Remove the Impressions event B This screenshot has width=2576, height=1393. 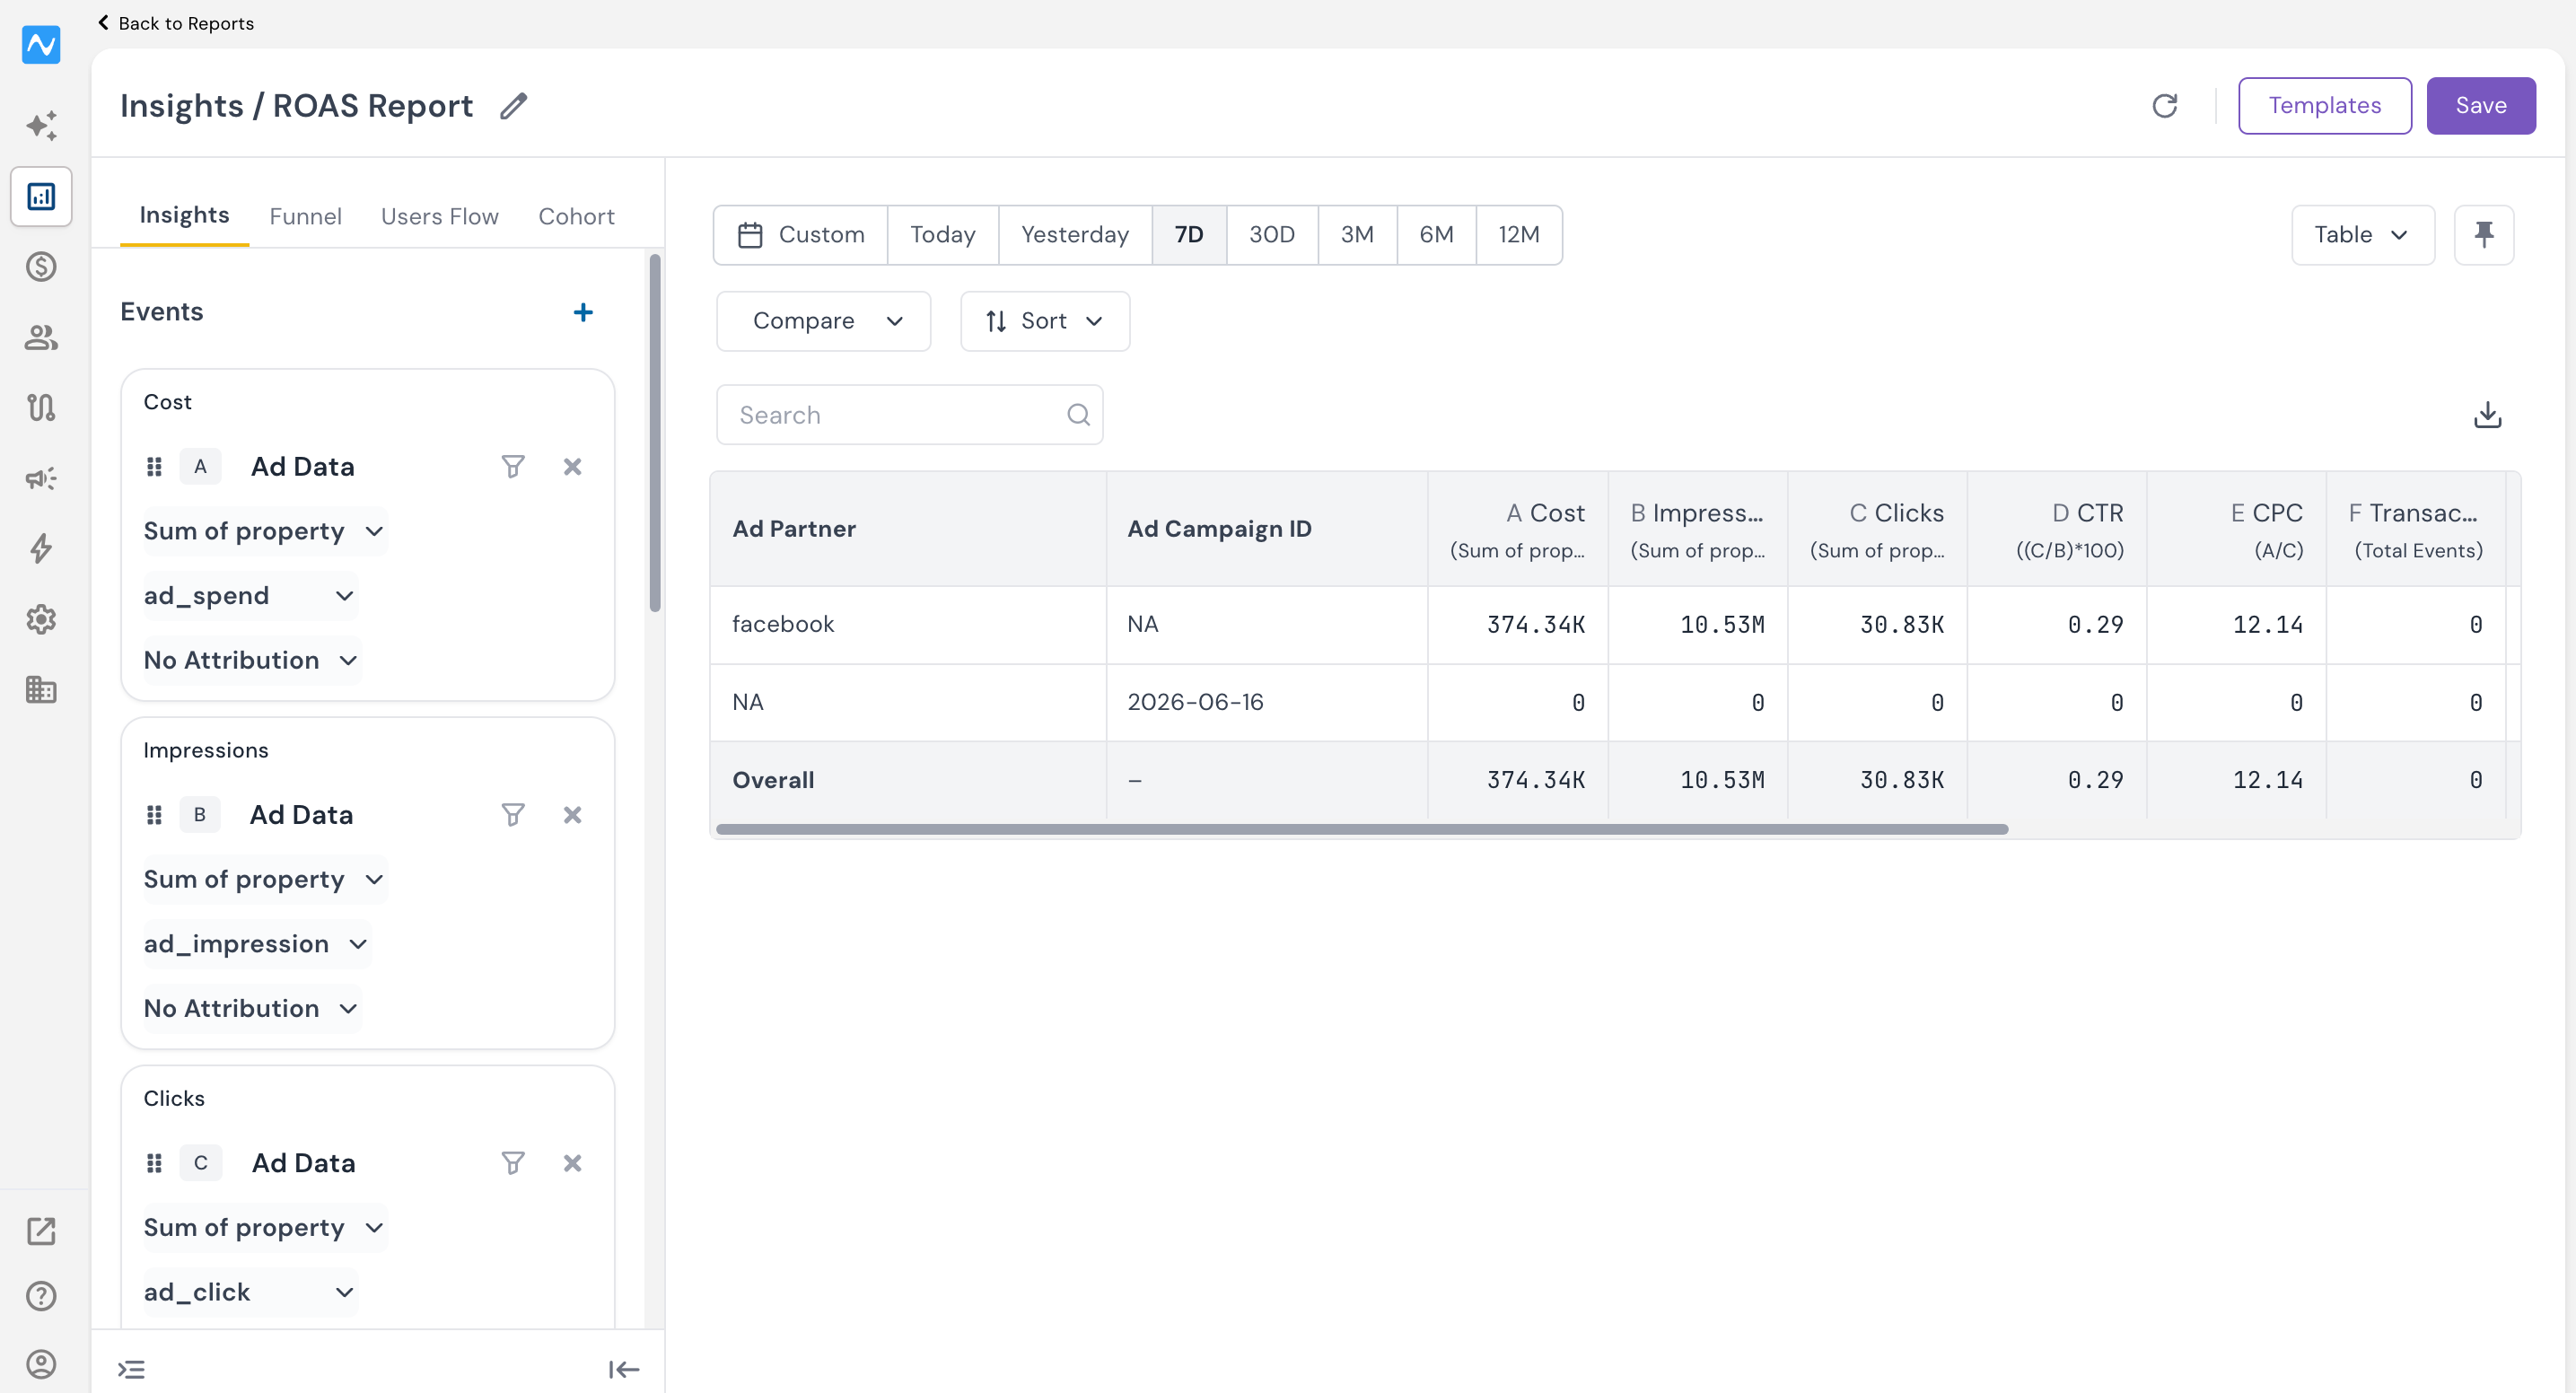click(572, 815)
